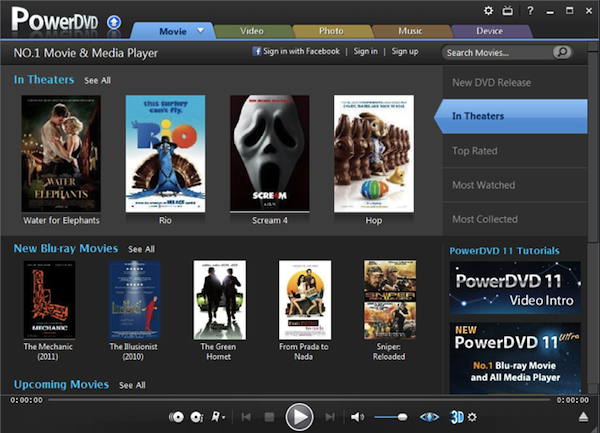Switch to the Photo tab
The image size is (600, 433).
point(331,31)
